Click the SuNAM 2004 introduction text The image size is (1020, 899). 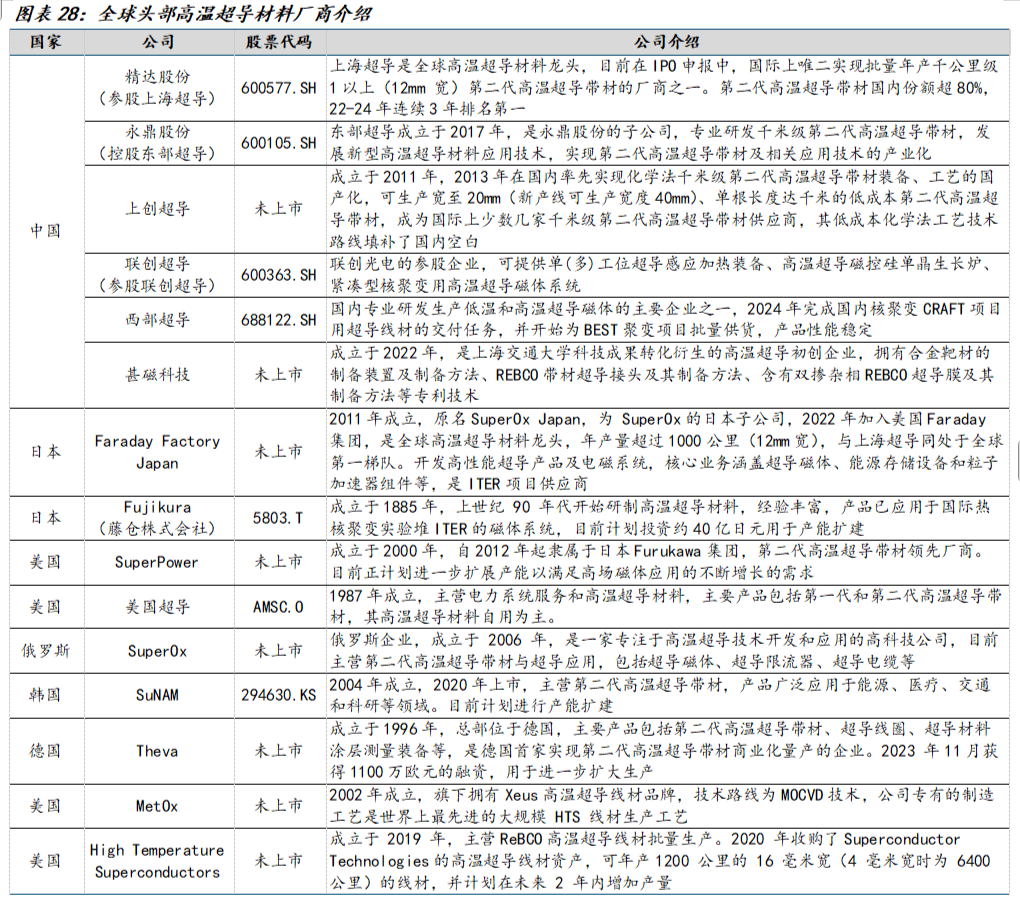coord(660,695)
